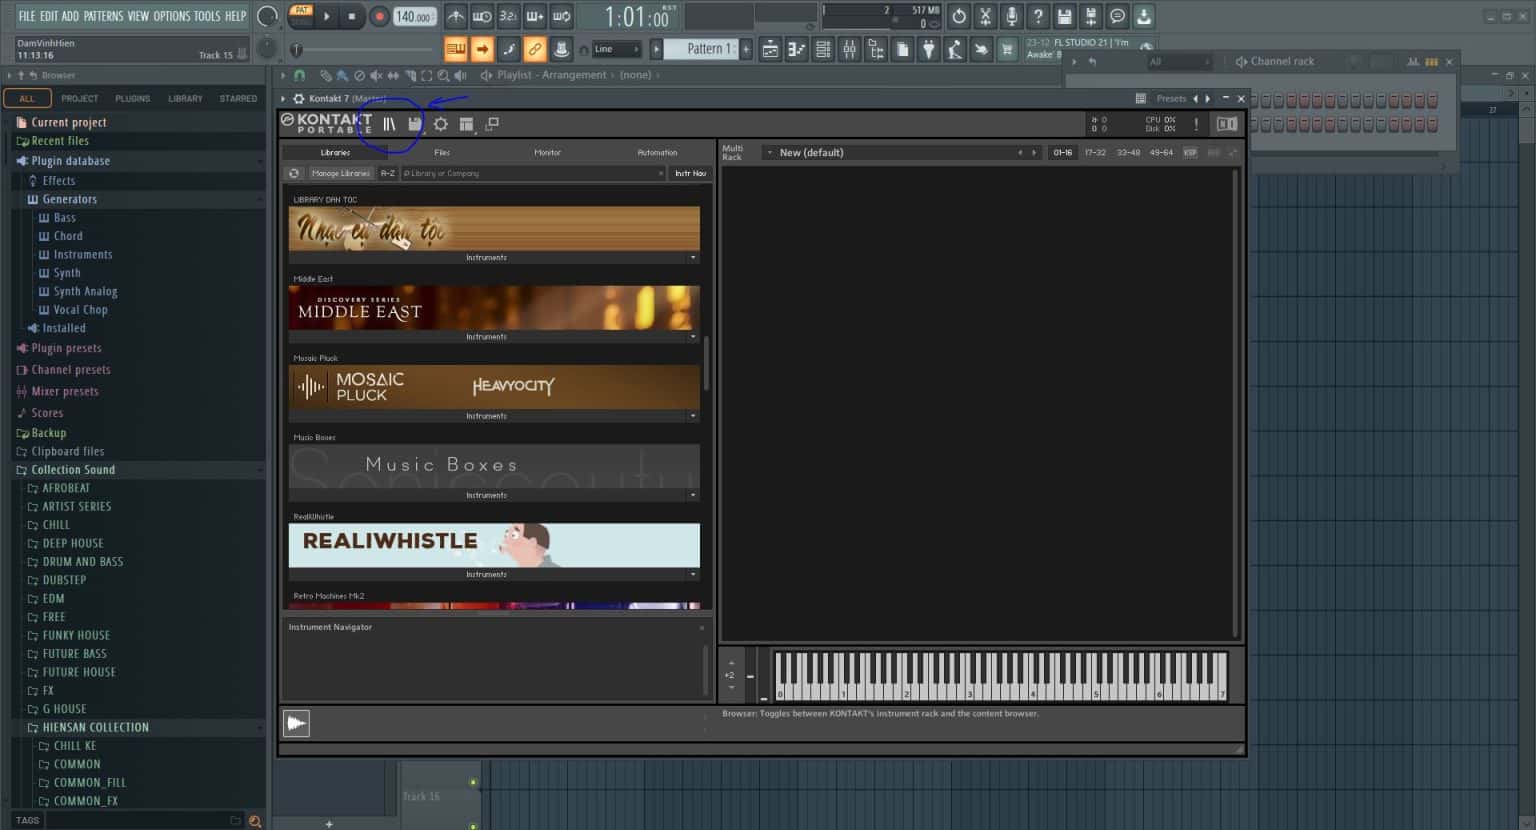This screenshot has width=1536, height=830.
Task: Click the browser search magnifier icon
Action: [255, 820]
